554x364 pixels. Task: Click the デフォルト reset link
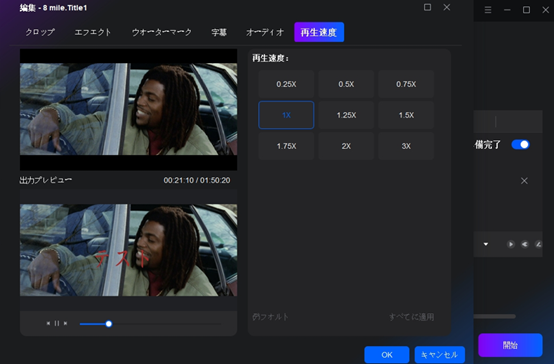point(270,317)
